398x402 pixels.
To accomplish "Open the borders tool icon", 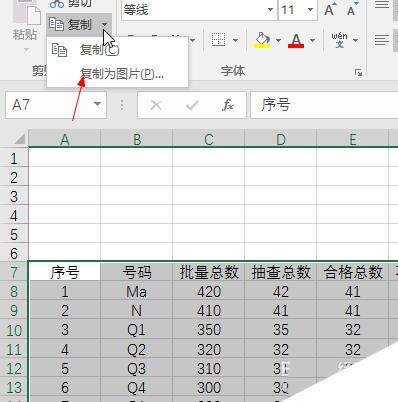I will pyautogui.click(x=219, y=40).
